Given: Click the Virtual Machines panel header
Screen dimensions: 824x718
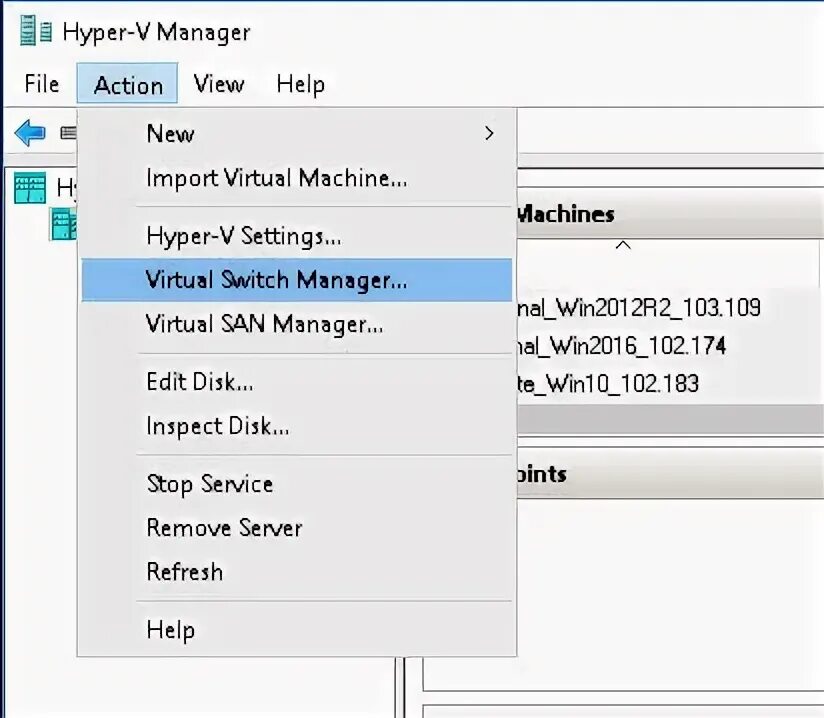Looking at the screenshot, I should click(670, 214).
